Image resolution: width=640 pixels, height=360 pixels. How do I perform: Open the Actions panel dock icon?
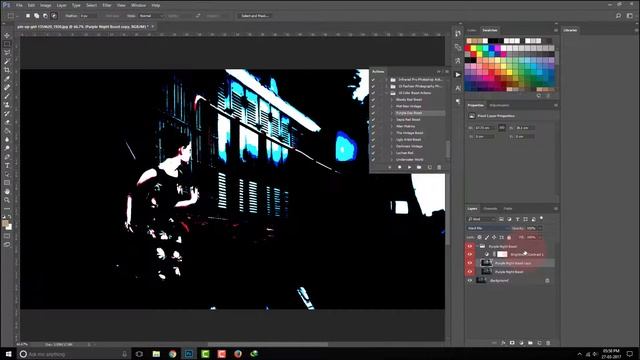click(458, 75)
